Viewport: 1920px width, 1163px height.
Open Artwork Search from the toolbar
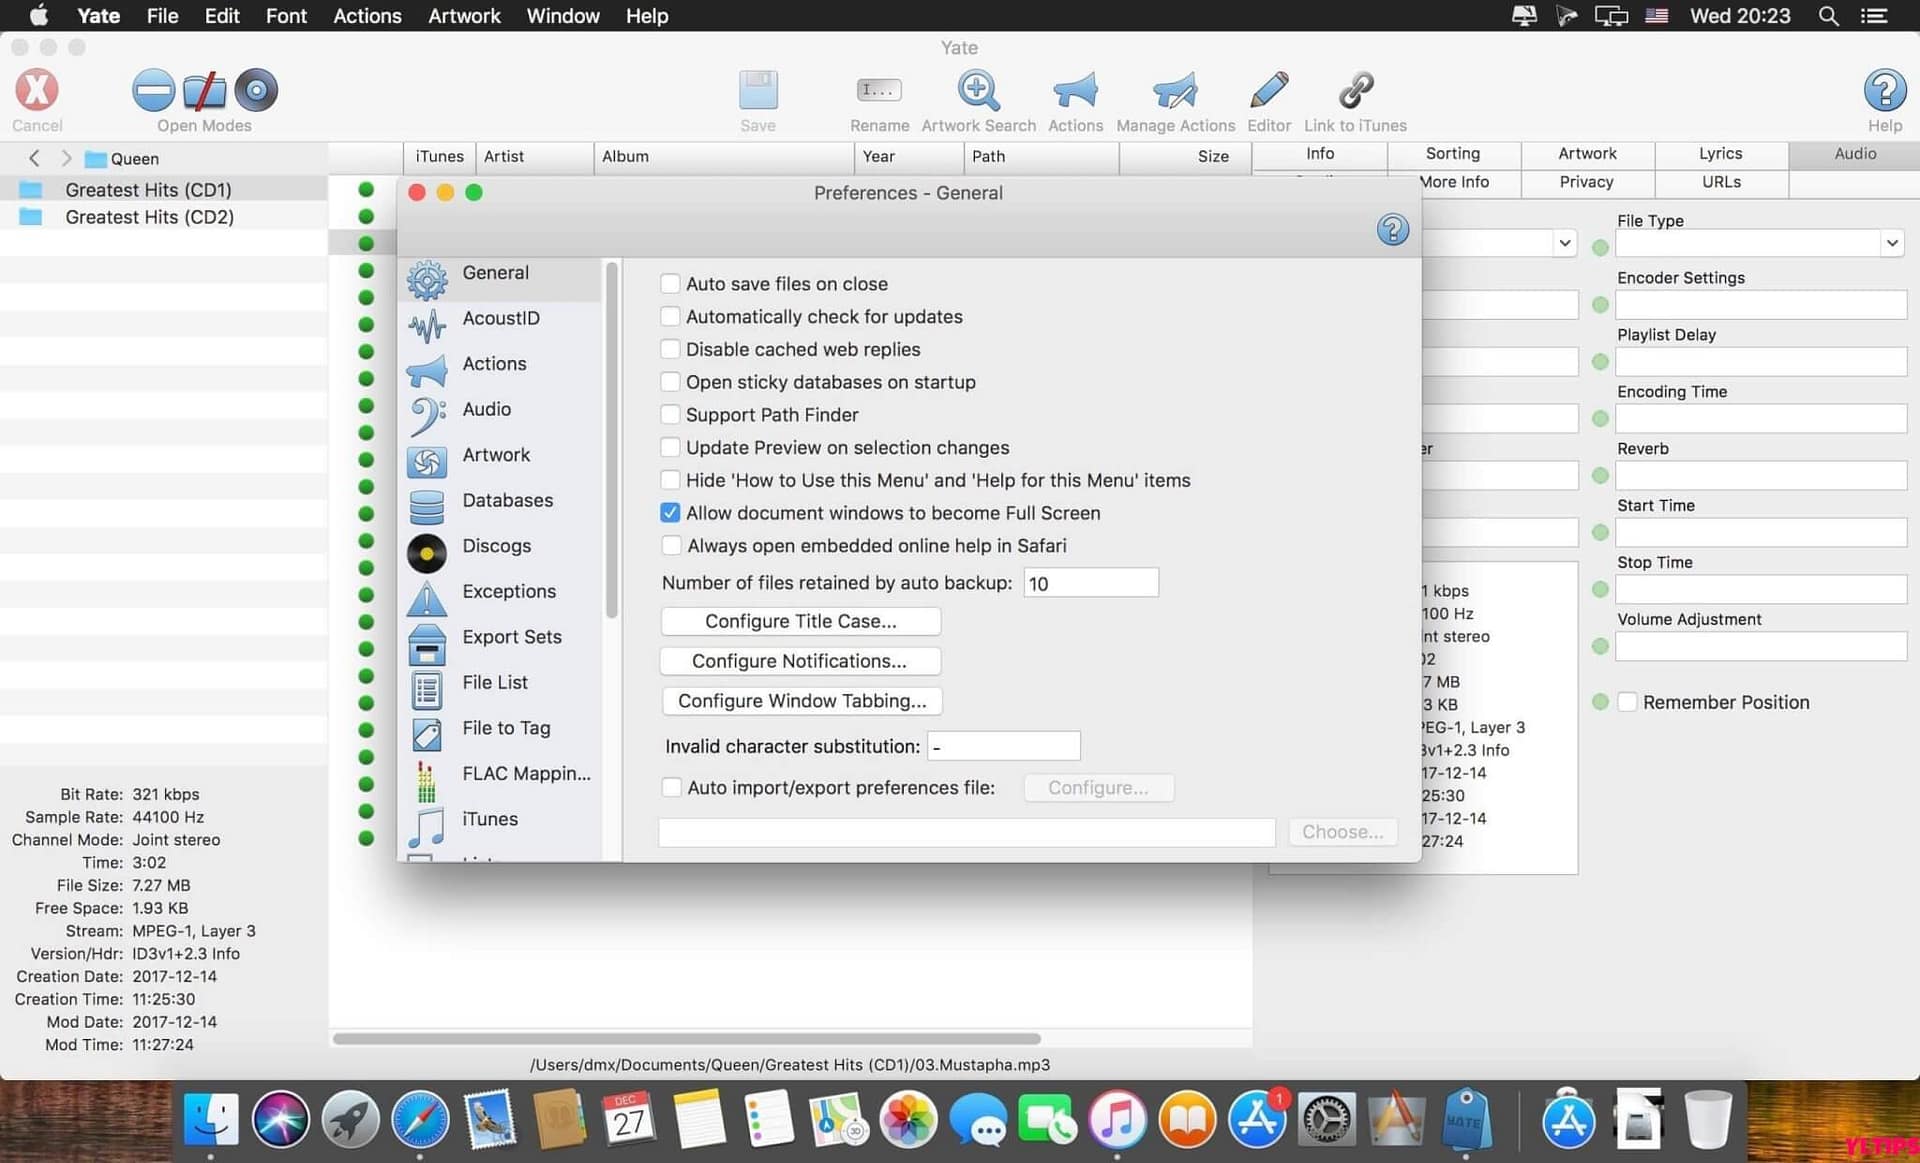tap(977, 90)
